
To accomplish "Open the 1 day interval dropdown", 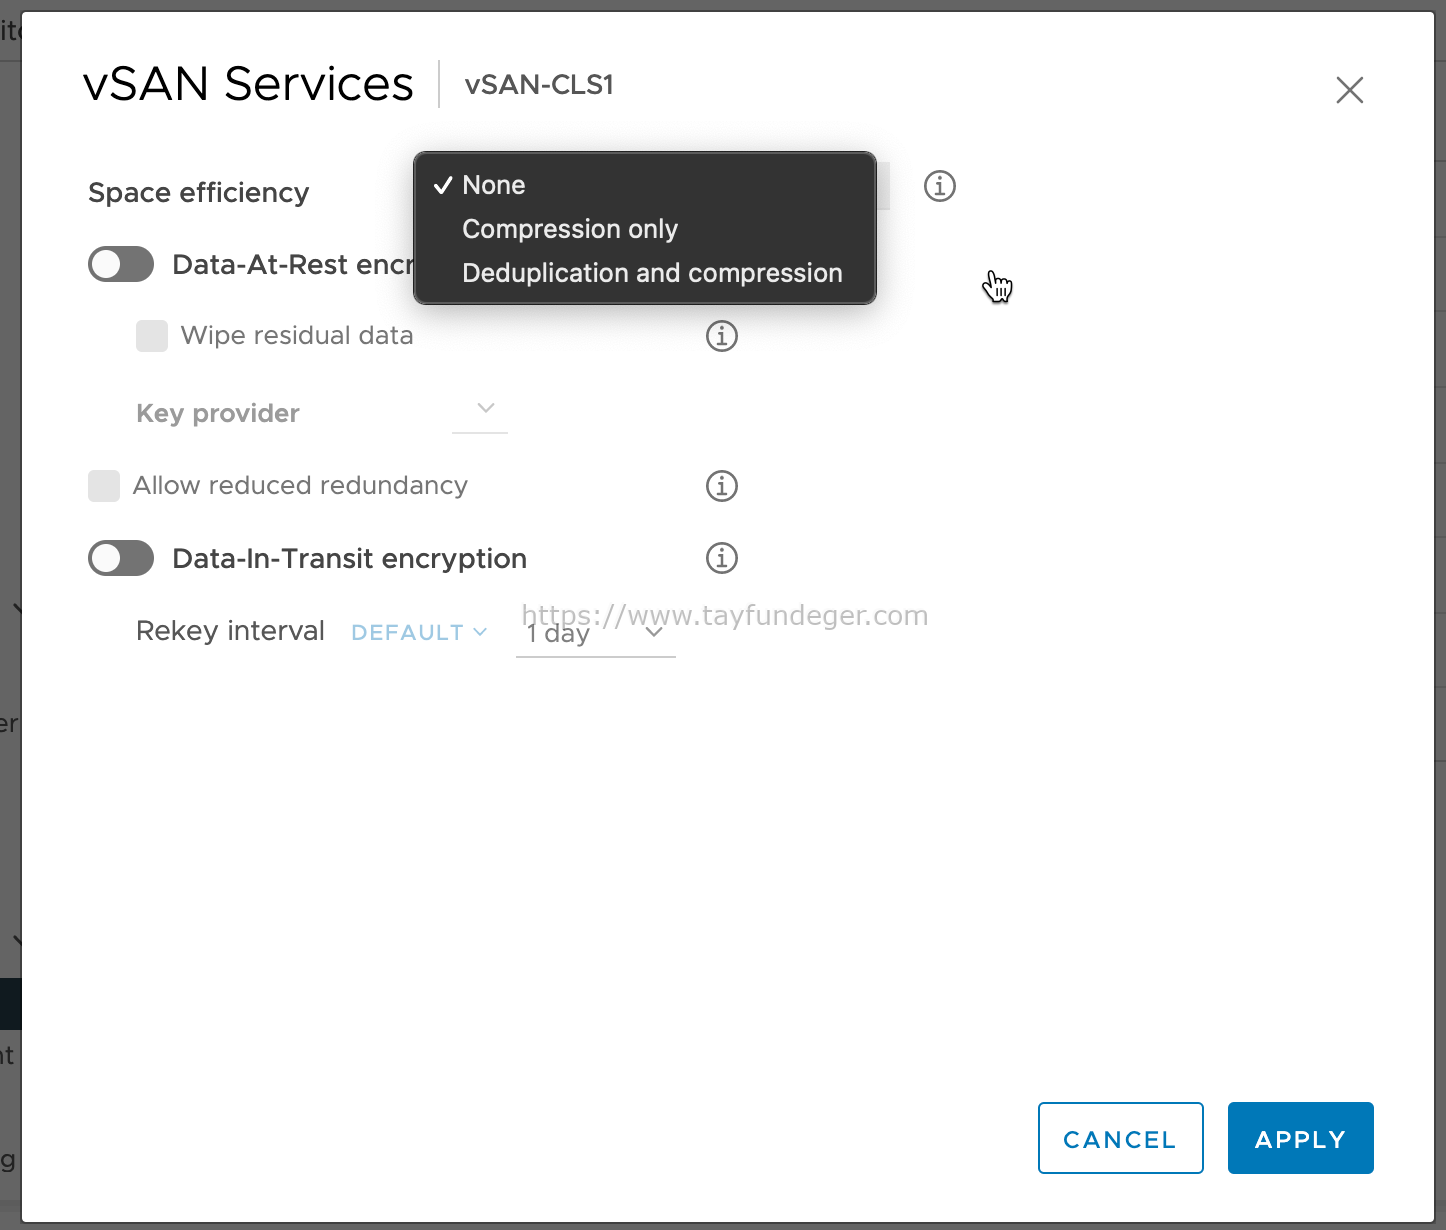I will [596, 634].
